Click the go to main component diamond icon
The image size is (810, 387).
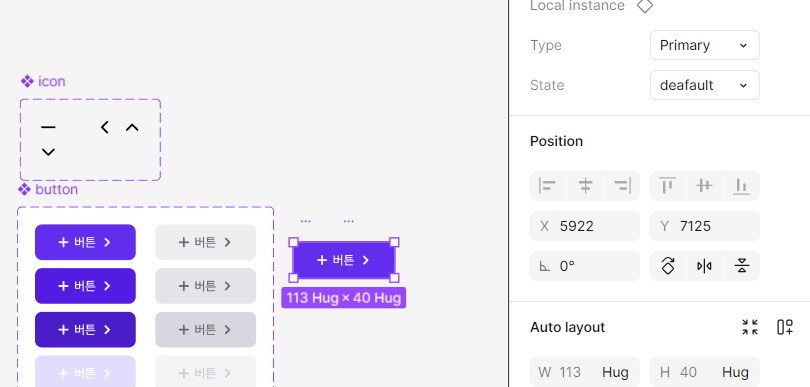[x=644, y=6]
